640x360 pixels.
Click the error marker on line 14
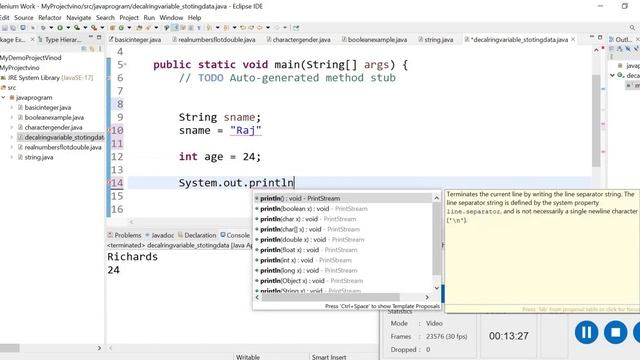click(109, 182)
